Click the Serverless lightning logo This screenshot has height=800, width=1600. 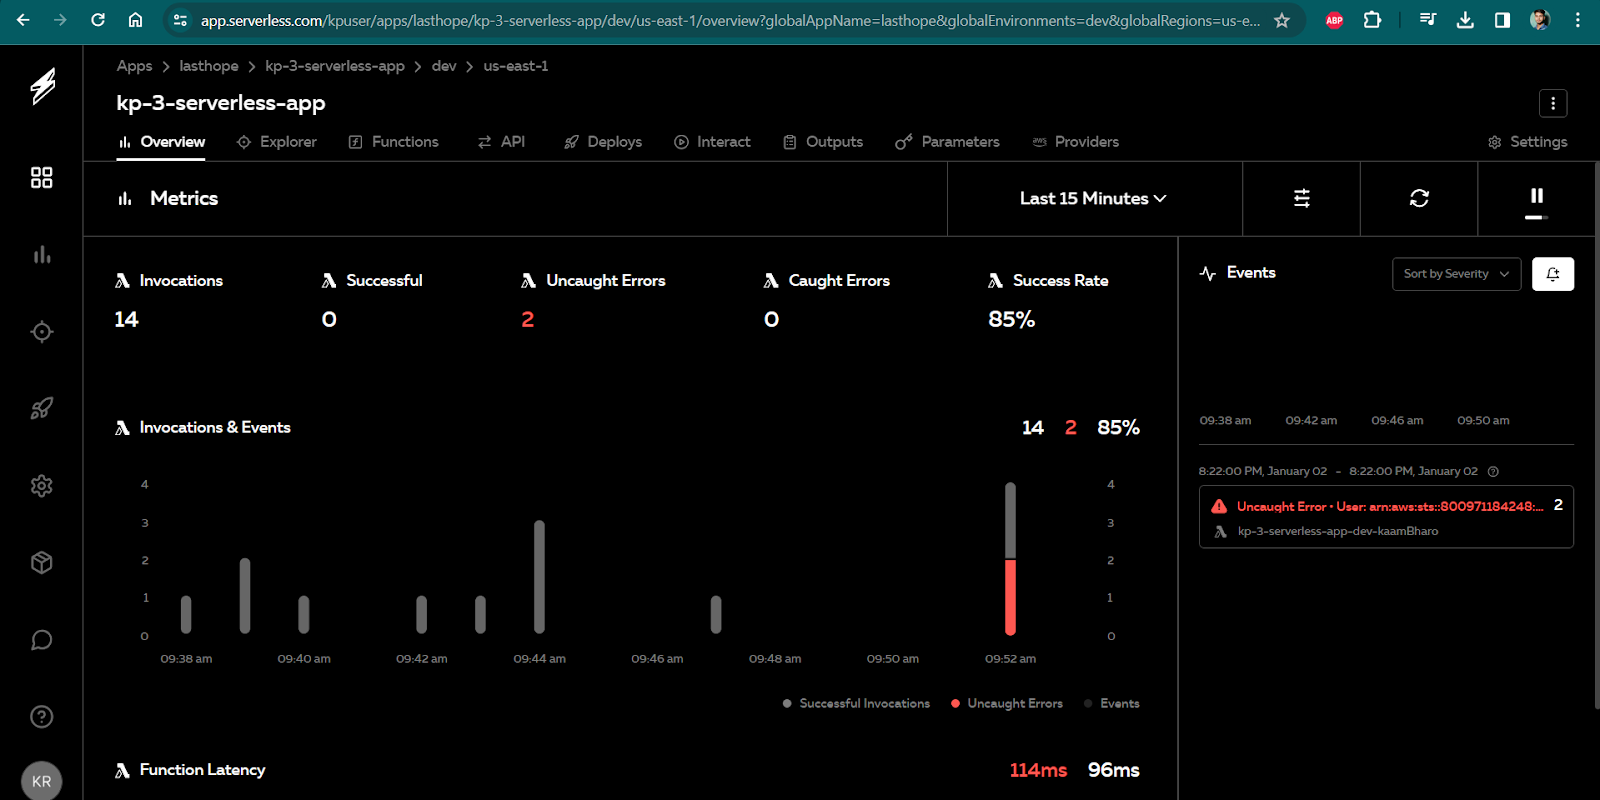42,86
